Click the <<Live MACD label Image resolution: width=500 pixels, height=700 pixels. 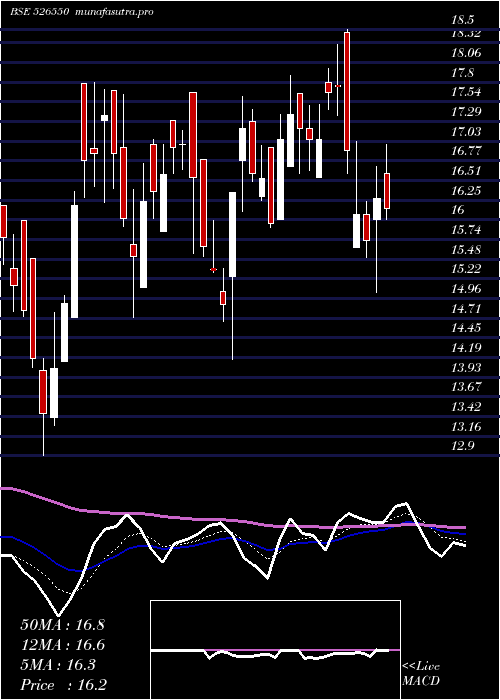[421, 674]
